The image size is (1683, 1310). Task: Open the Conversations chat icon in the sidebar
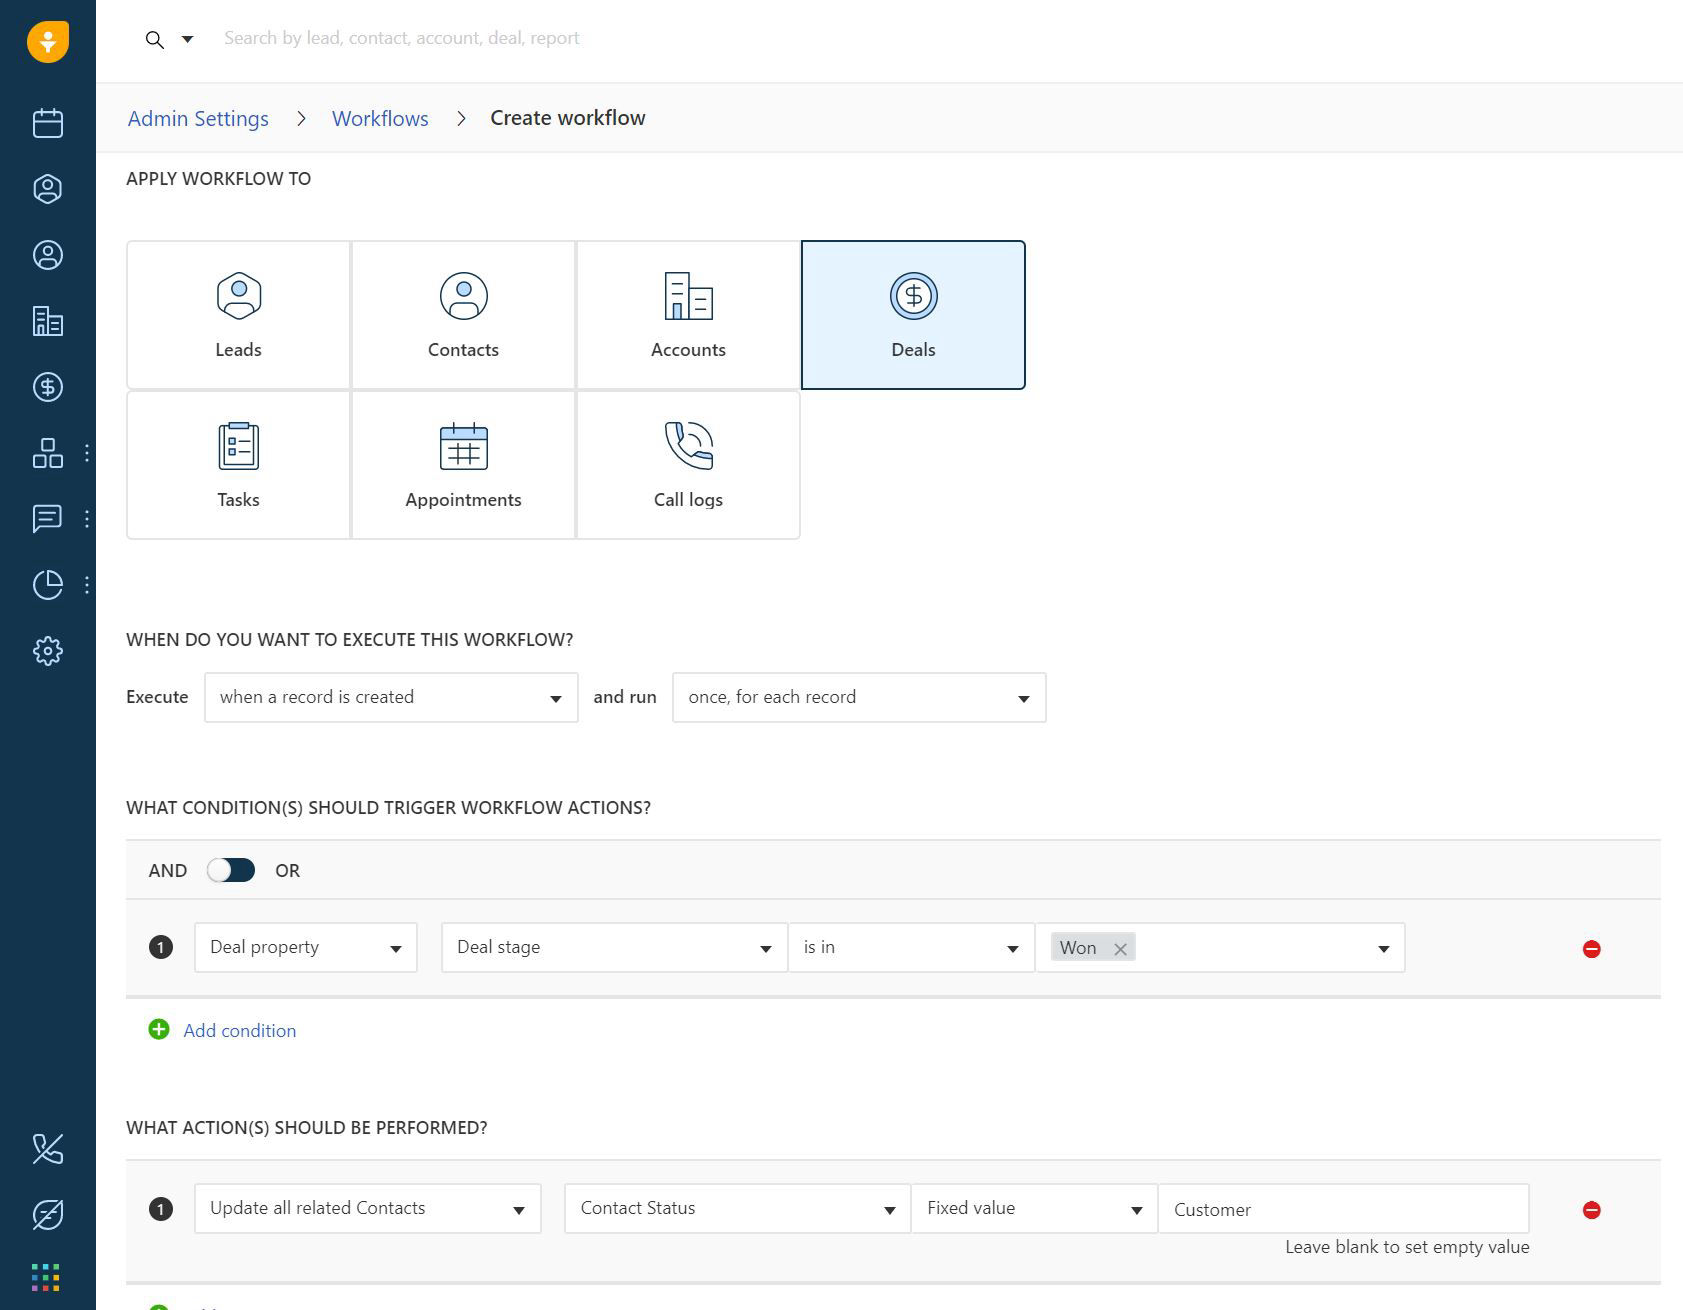pos(47,519)
